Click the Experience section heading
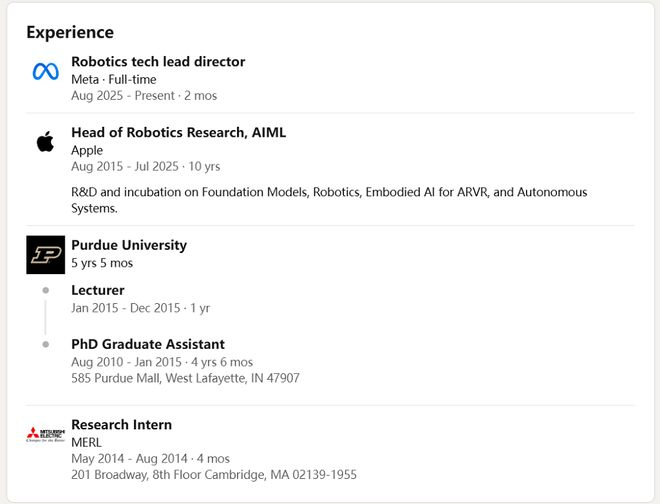 (x=70, y=32)
